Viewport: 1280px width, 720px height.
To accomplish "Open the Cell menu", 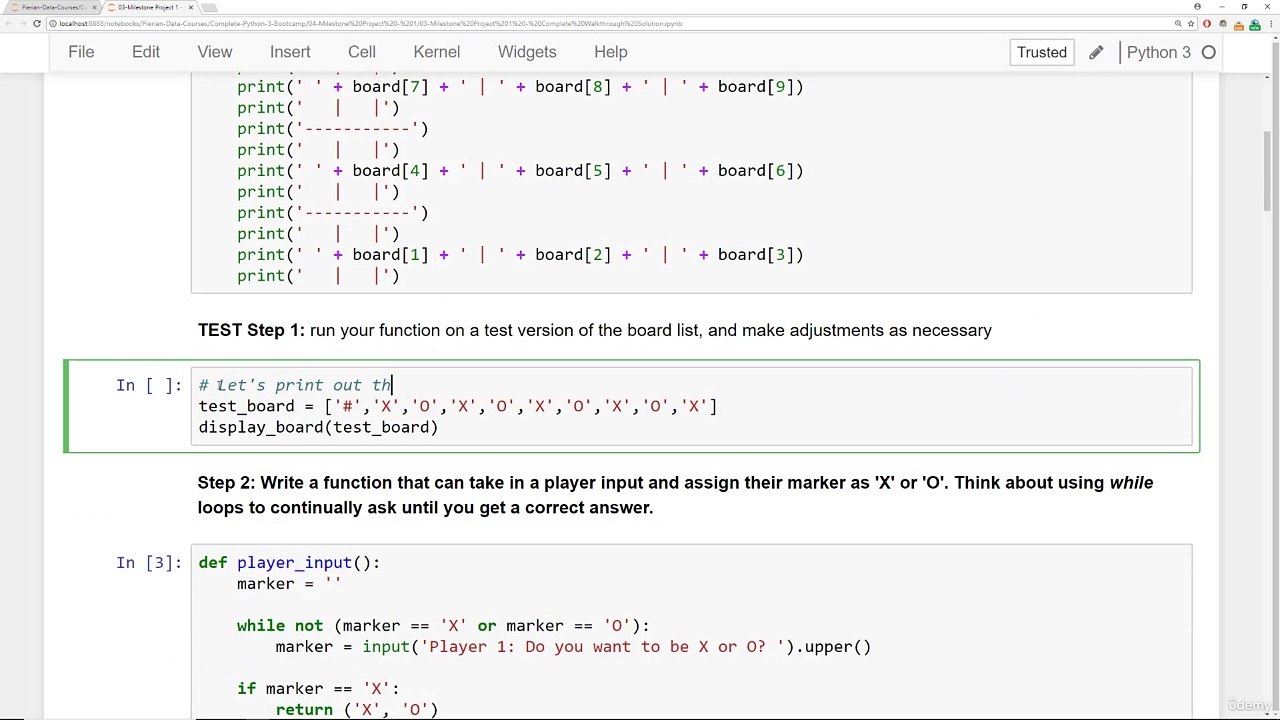I will click(x=362, y=52).
